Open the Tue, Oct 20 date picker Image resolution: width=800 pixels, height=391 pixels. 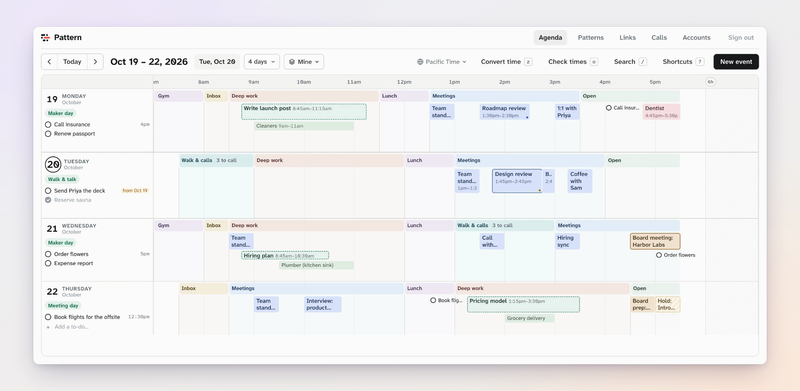coord(217,62)
